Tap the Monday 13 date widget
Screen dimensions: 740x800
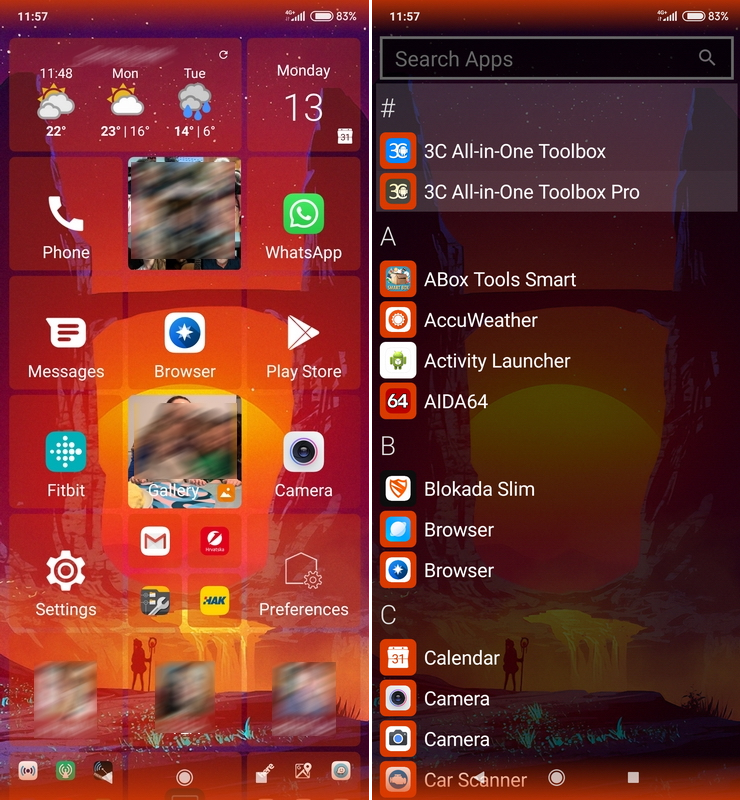tap(304, 94)
